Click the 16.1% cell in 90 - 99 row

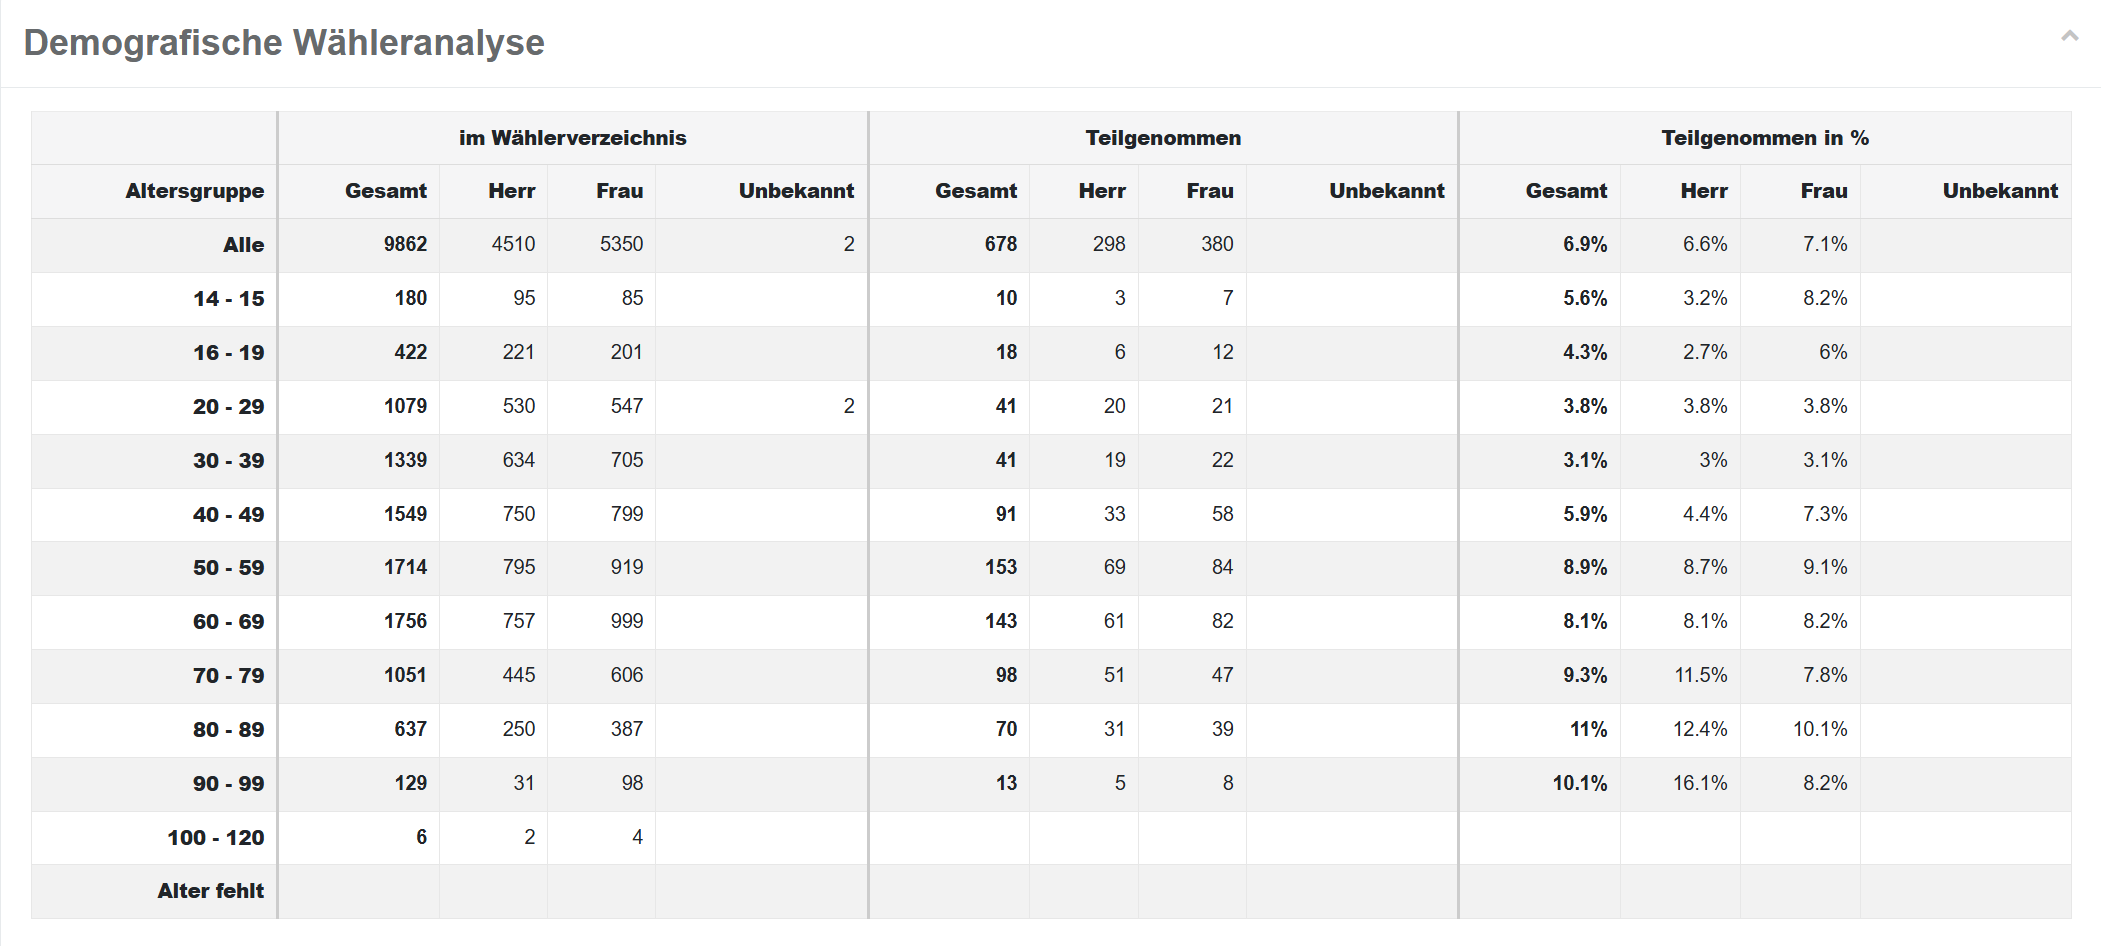(1700, 784)
